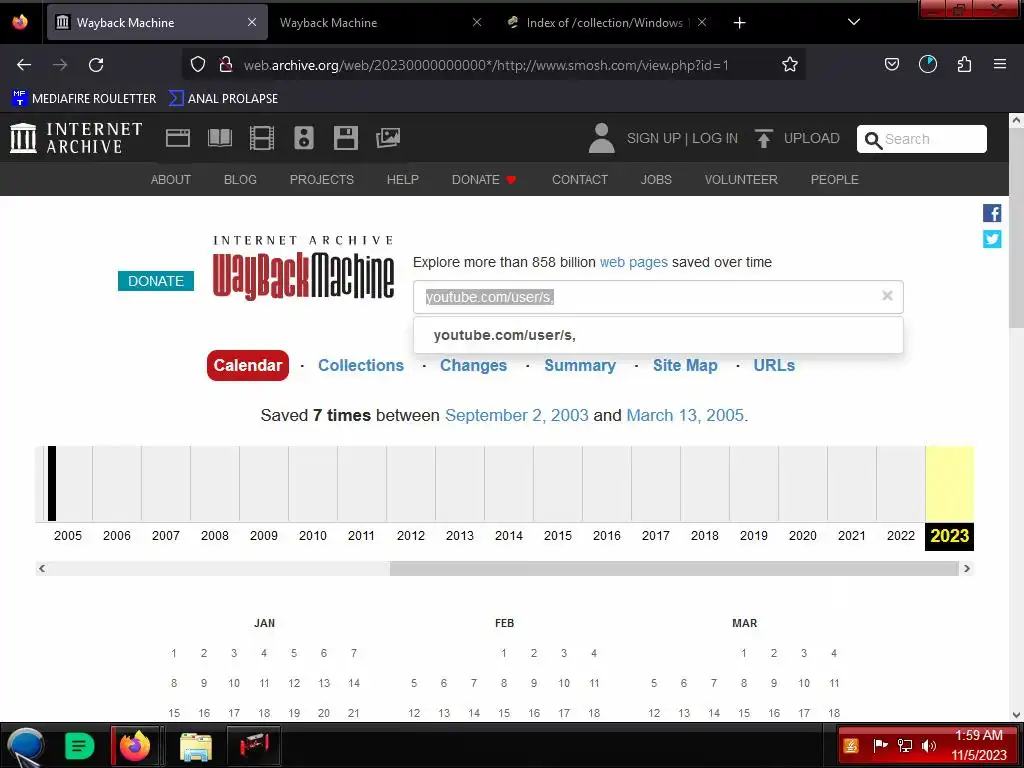Share page via Twitter icon

coord(991,239)
